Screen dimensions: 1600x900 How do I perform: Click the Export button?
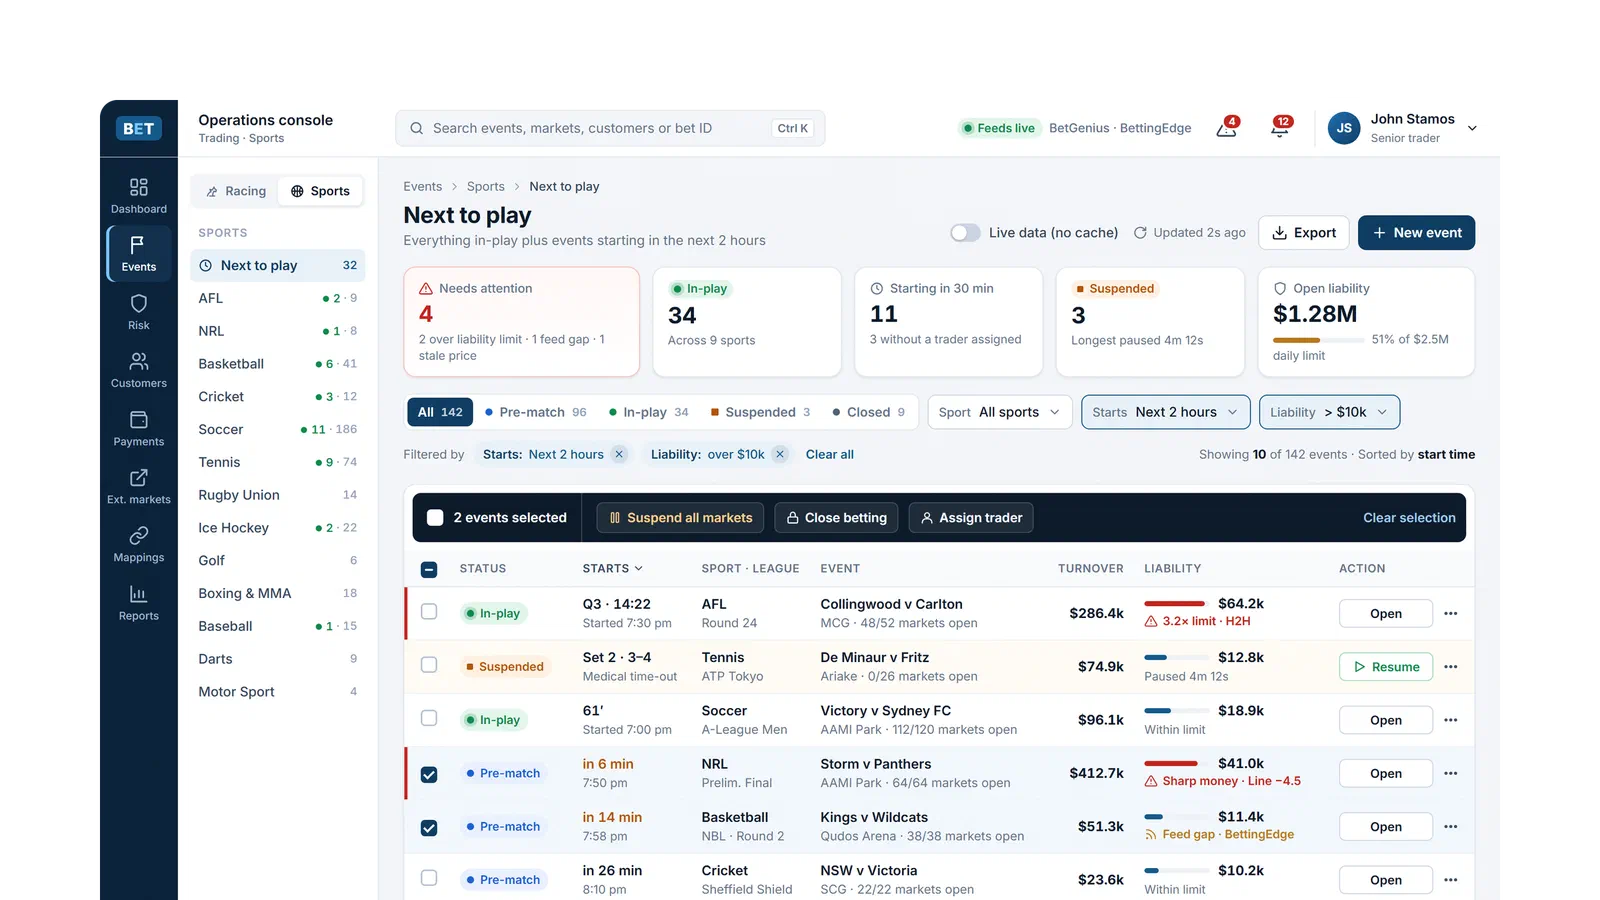coord(1304,233)
